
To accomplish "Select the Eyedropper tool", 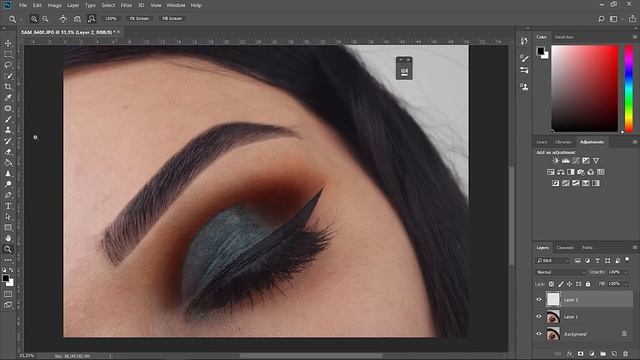I will point(8,98).
